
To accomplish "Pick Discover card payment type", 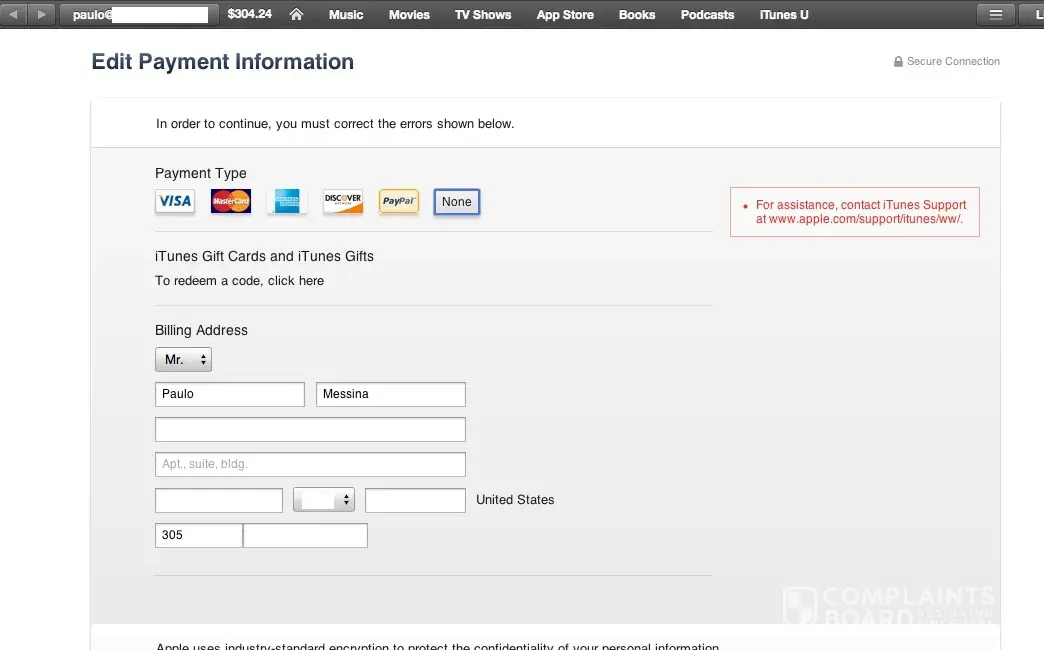I will coord(343,202).
